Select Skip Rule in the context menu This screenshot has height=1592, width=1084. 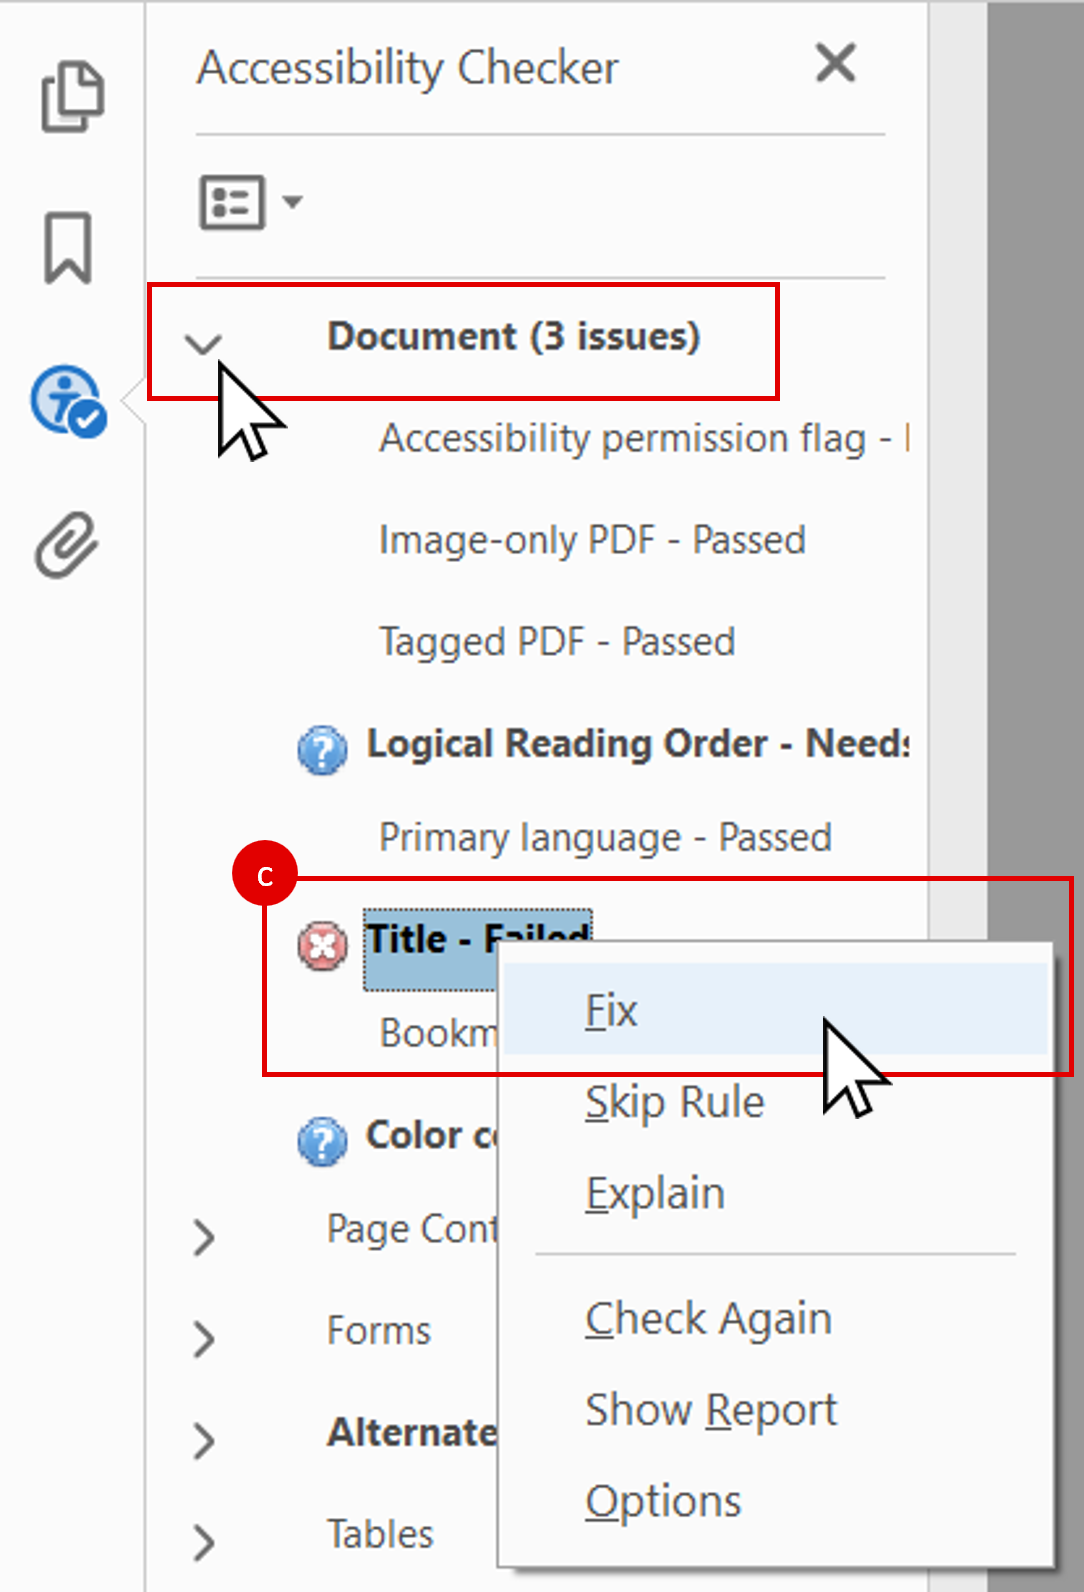tap(674, 1101)
